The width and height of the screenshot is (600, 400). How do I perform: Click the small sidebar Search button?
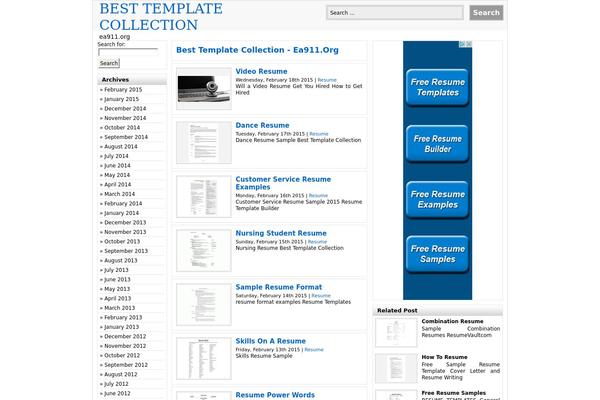coord(109,63)
